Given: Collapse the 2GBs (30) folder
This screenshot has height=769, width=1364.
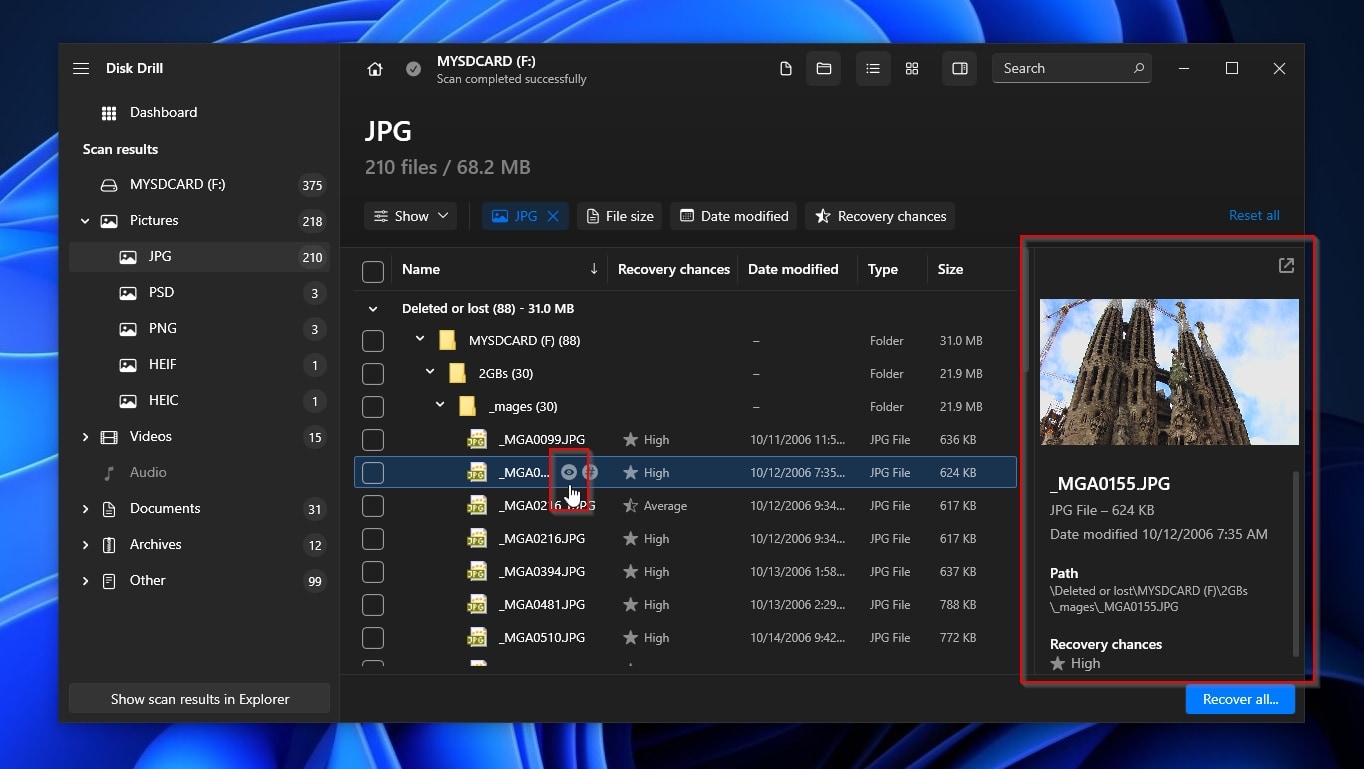Looking at the screenshot, I should pyautogui.click(x=430, y=373).
